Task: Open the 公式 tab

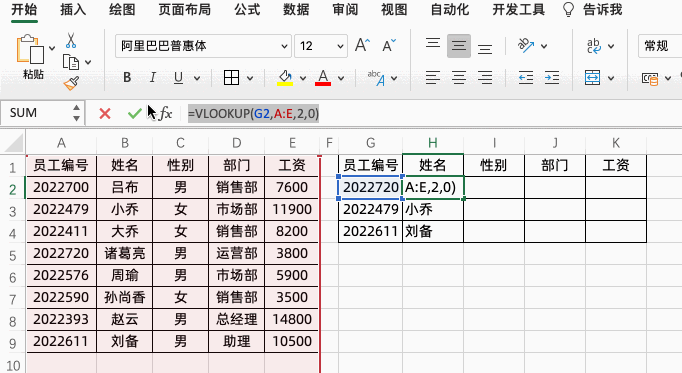Action: [247, 10]
